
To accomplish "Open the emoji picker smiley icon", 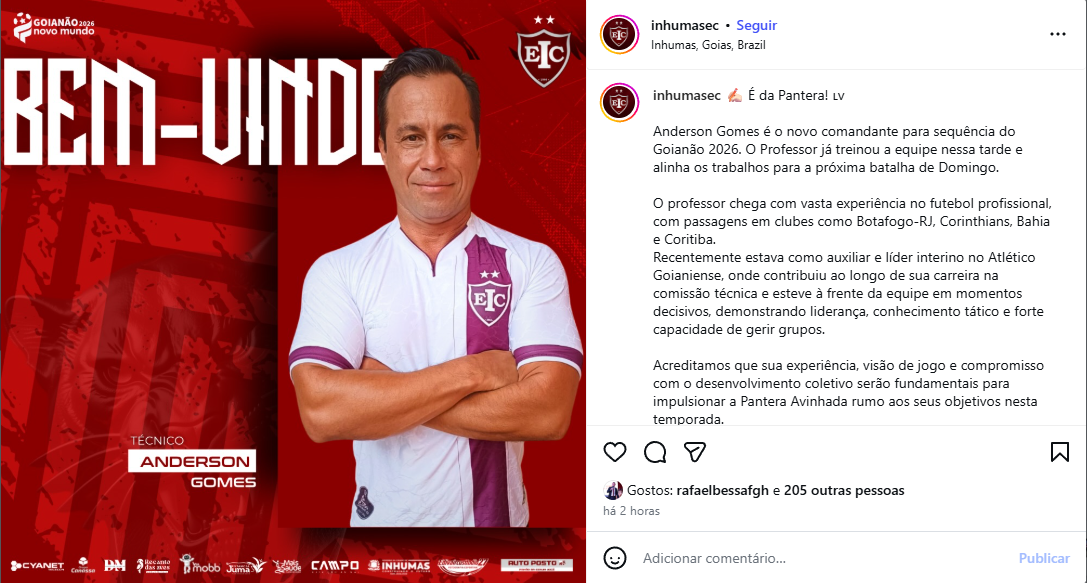I will 615,558.
